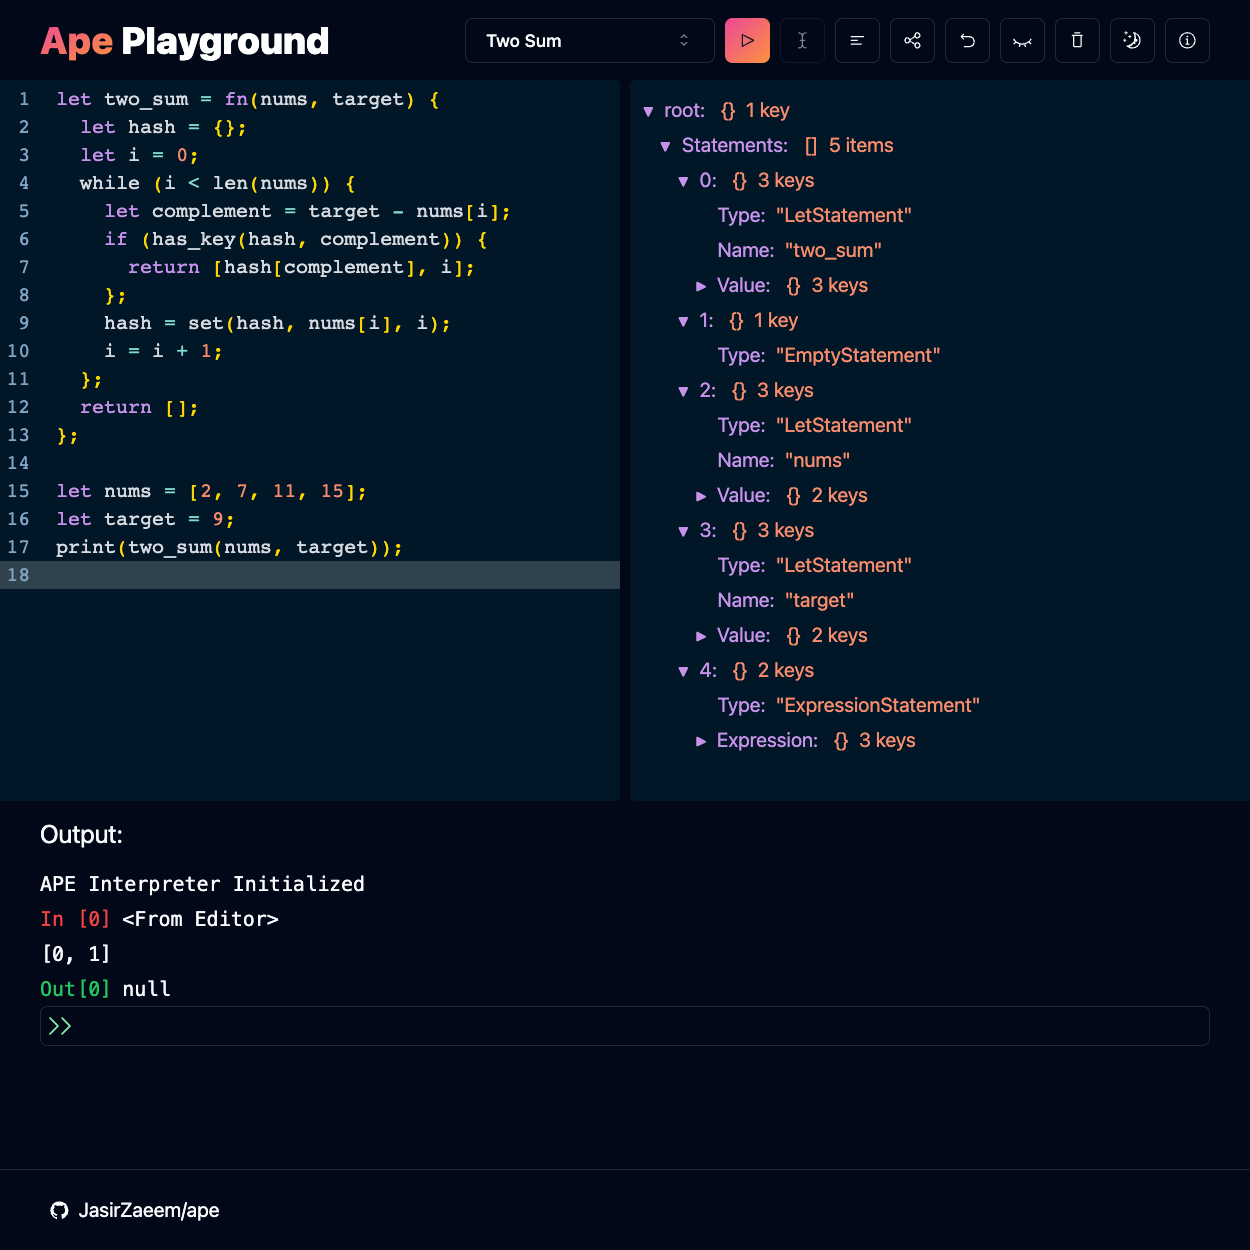This screenshot has width=1250, height=1250.
Task: Toggle the closed-eye visibility button
Action: (1022, 41)
